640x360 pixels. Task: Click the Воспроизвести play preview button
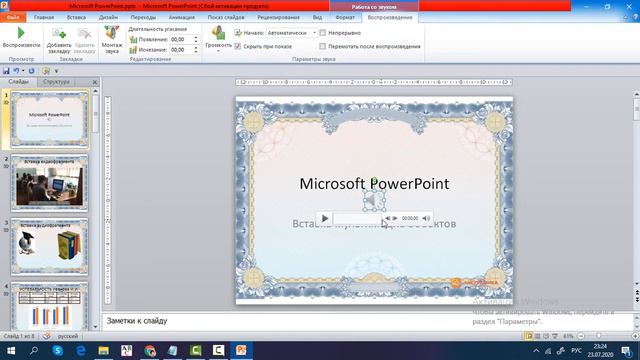[x=21, y=38]
